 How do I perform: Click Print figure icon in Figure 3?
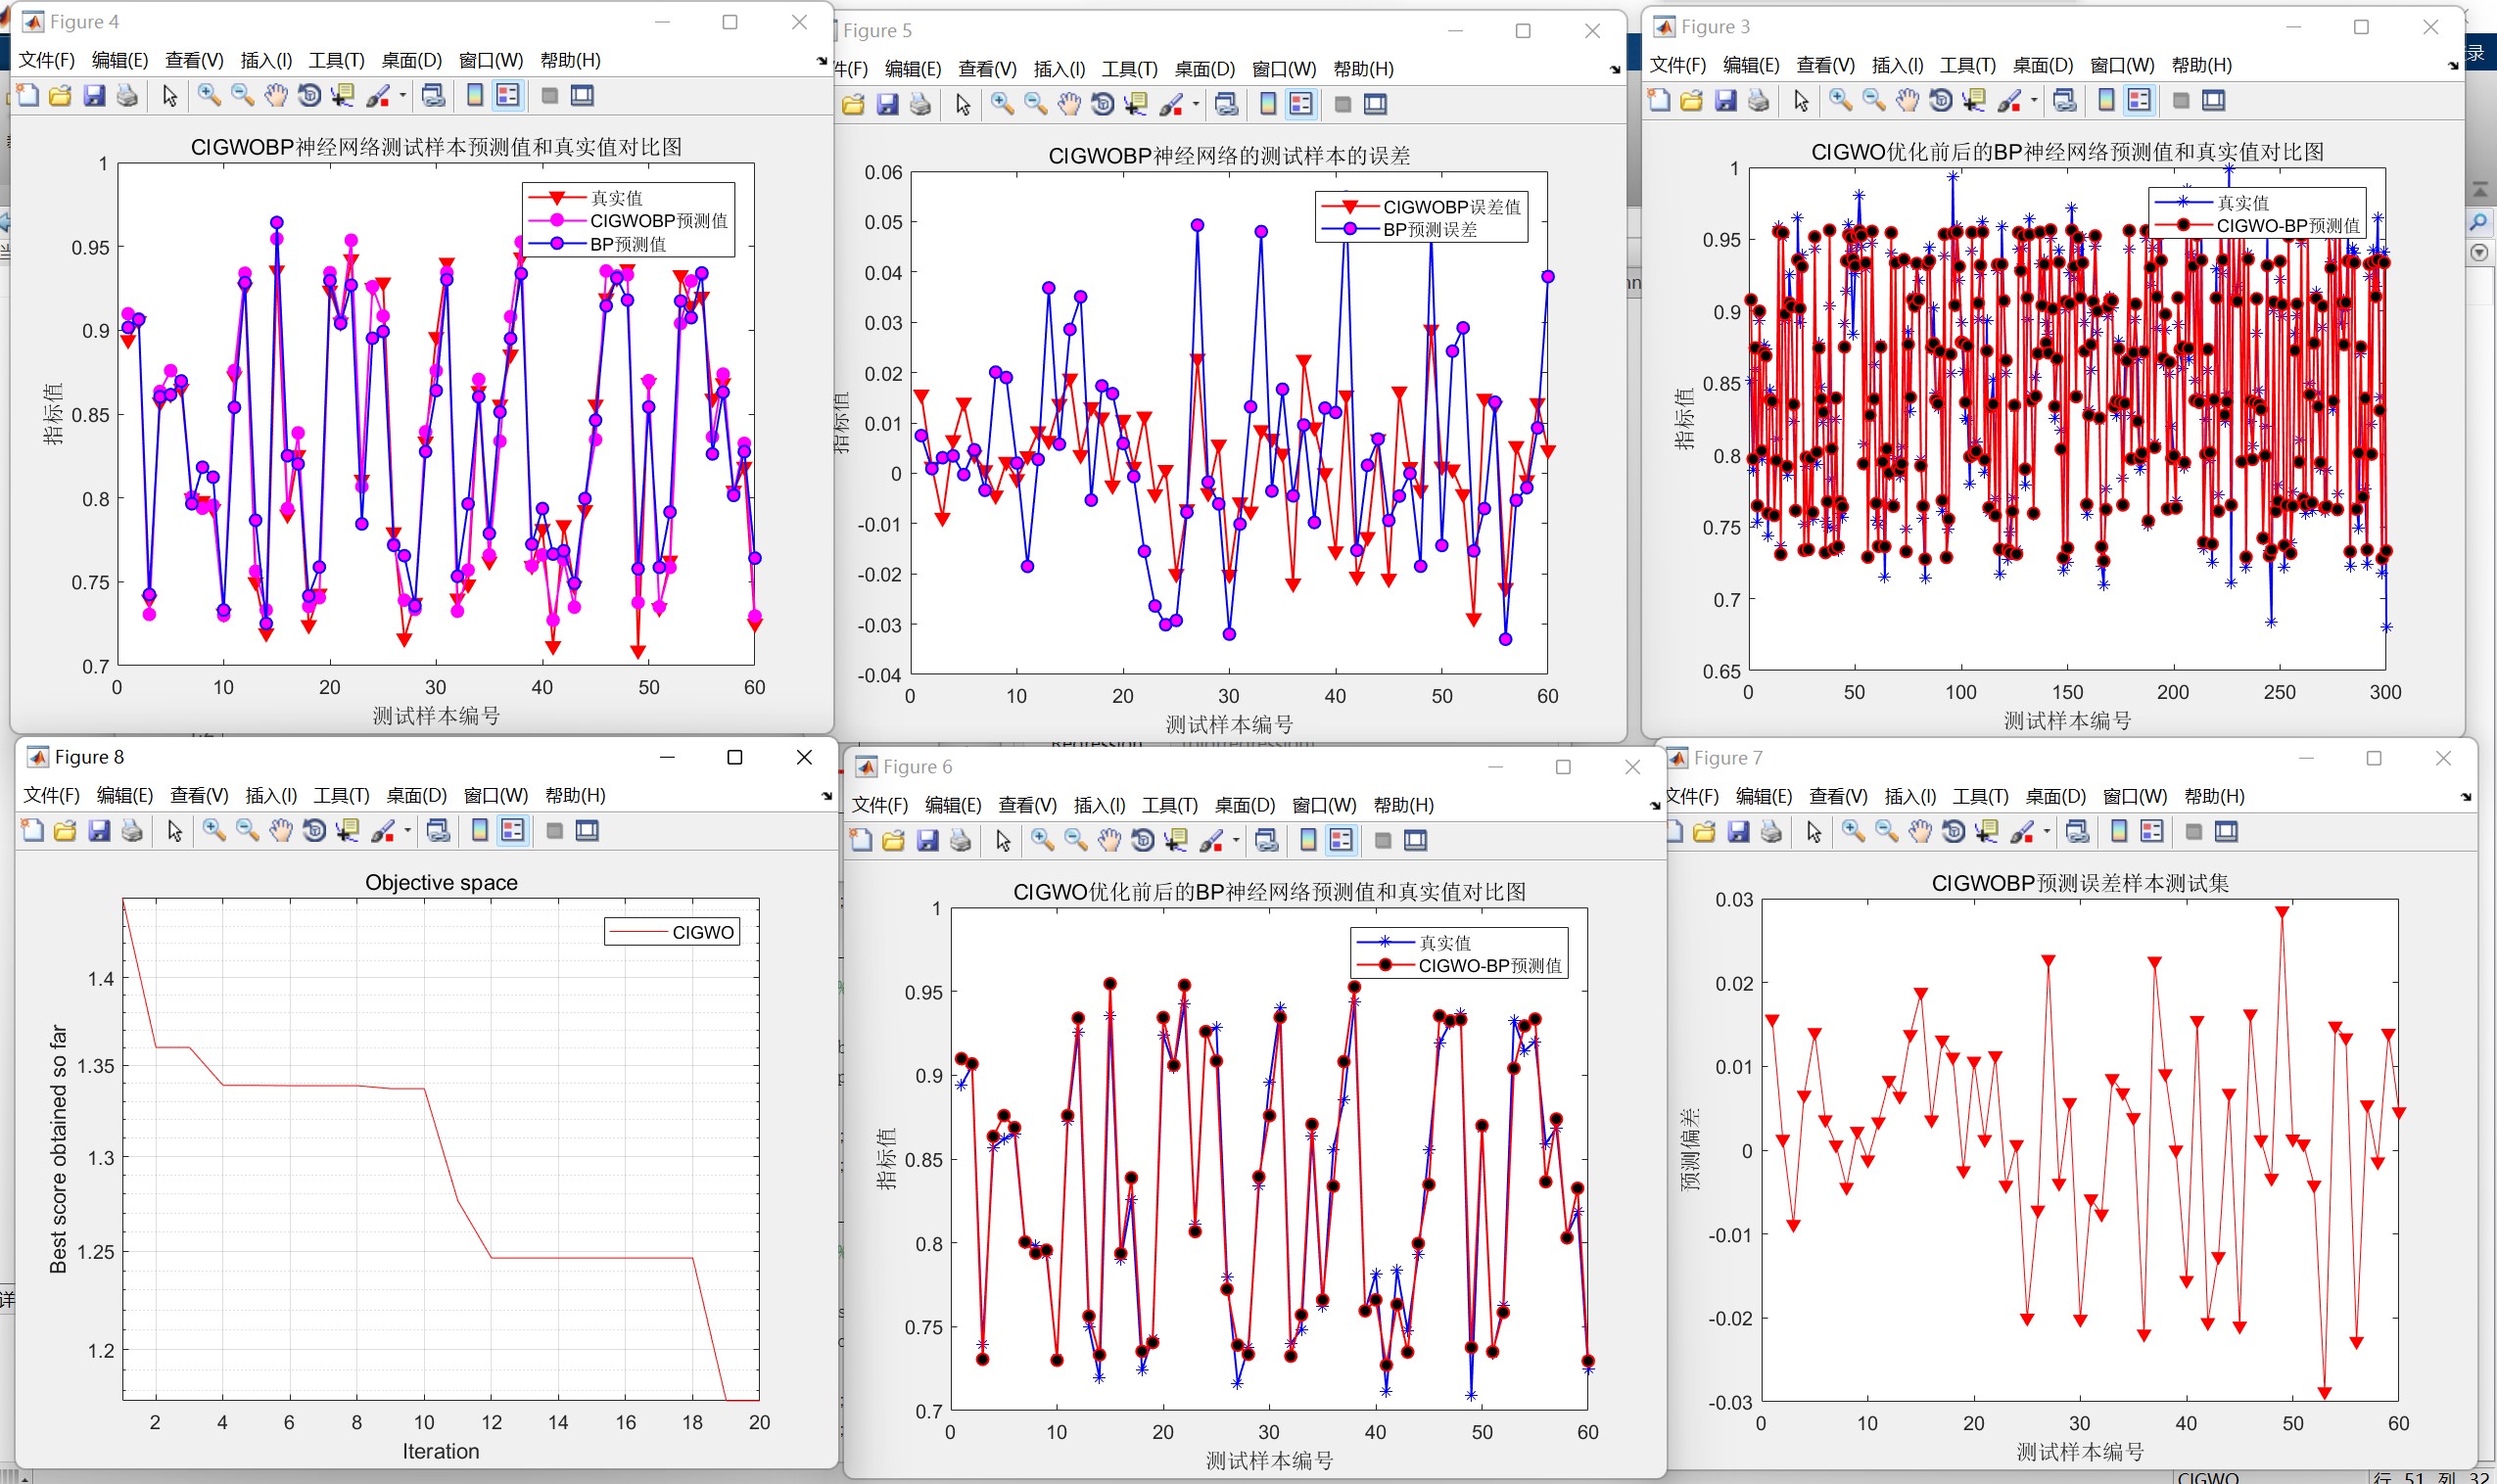click(1758, 100)
